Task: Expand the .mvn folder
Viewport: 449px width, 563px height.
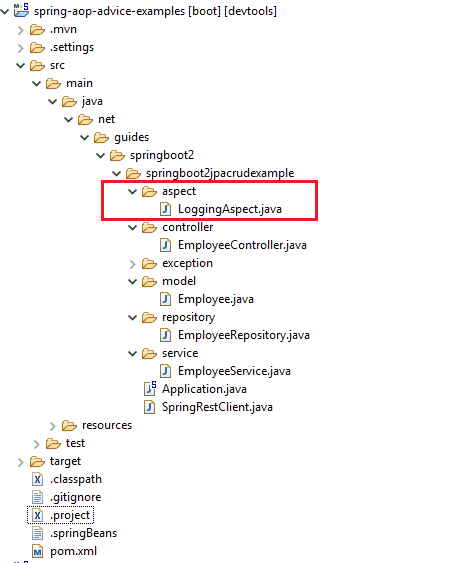Action: pos(20,30)
